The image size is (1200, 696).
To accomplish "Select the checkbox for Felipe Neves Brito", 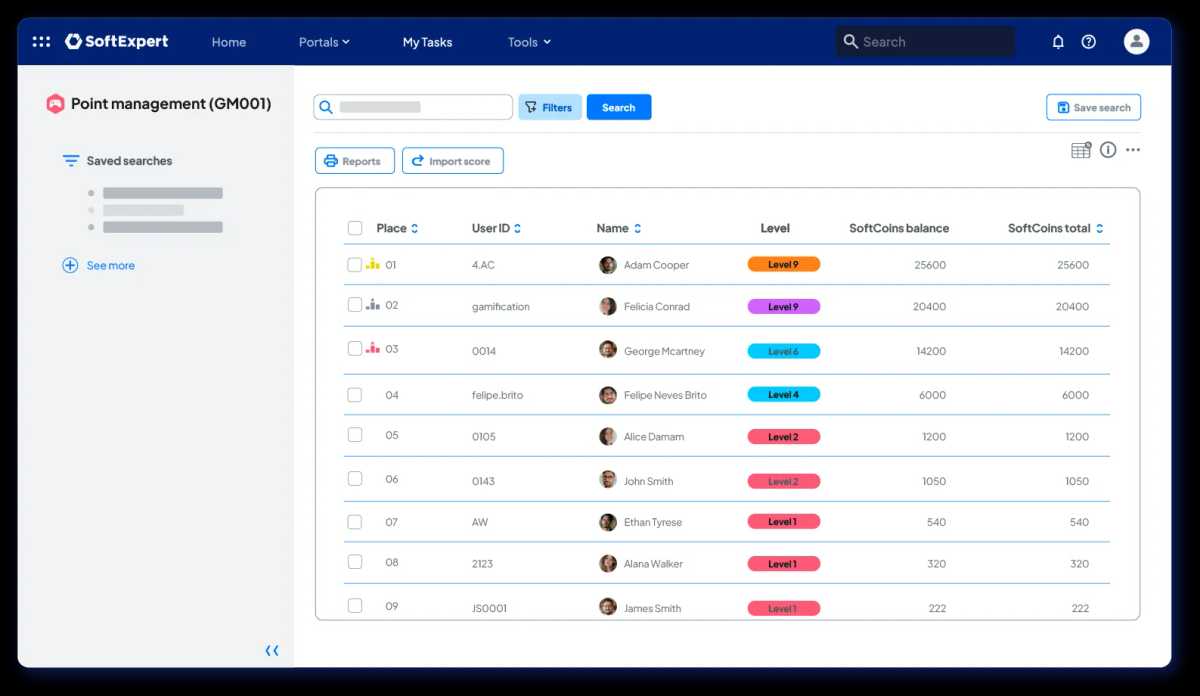I will (x=355, y=395).
